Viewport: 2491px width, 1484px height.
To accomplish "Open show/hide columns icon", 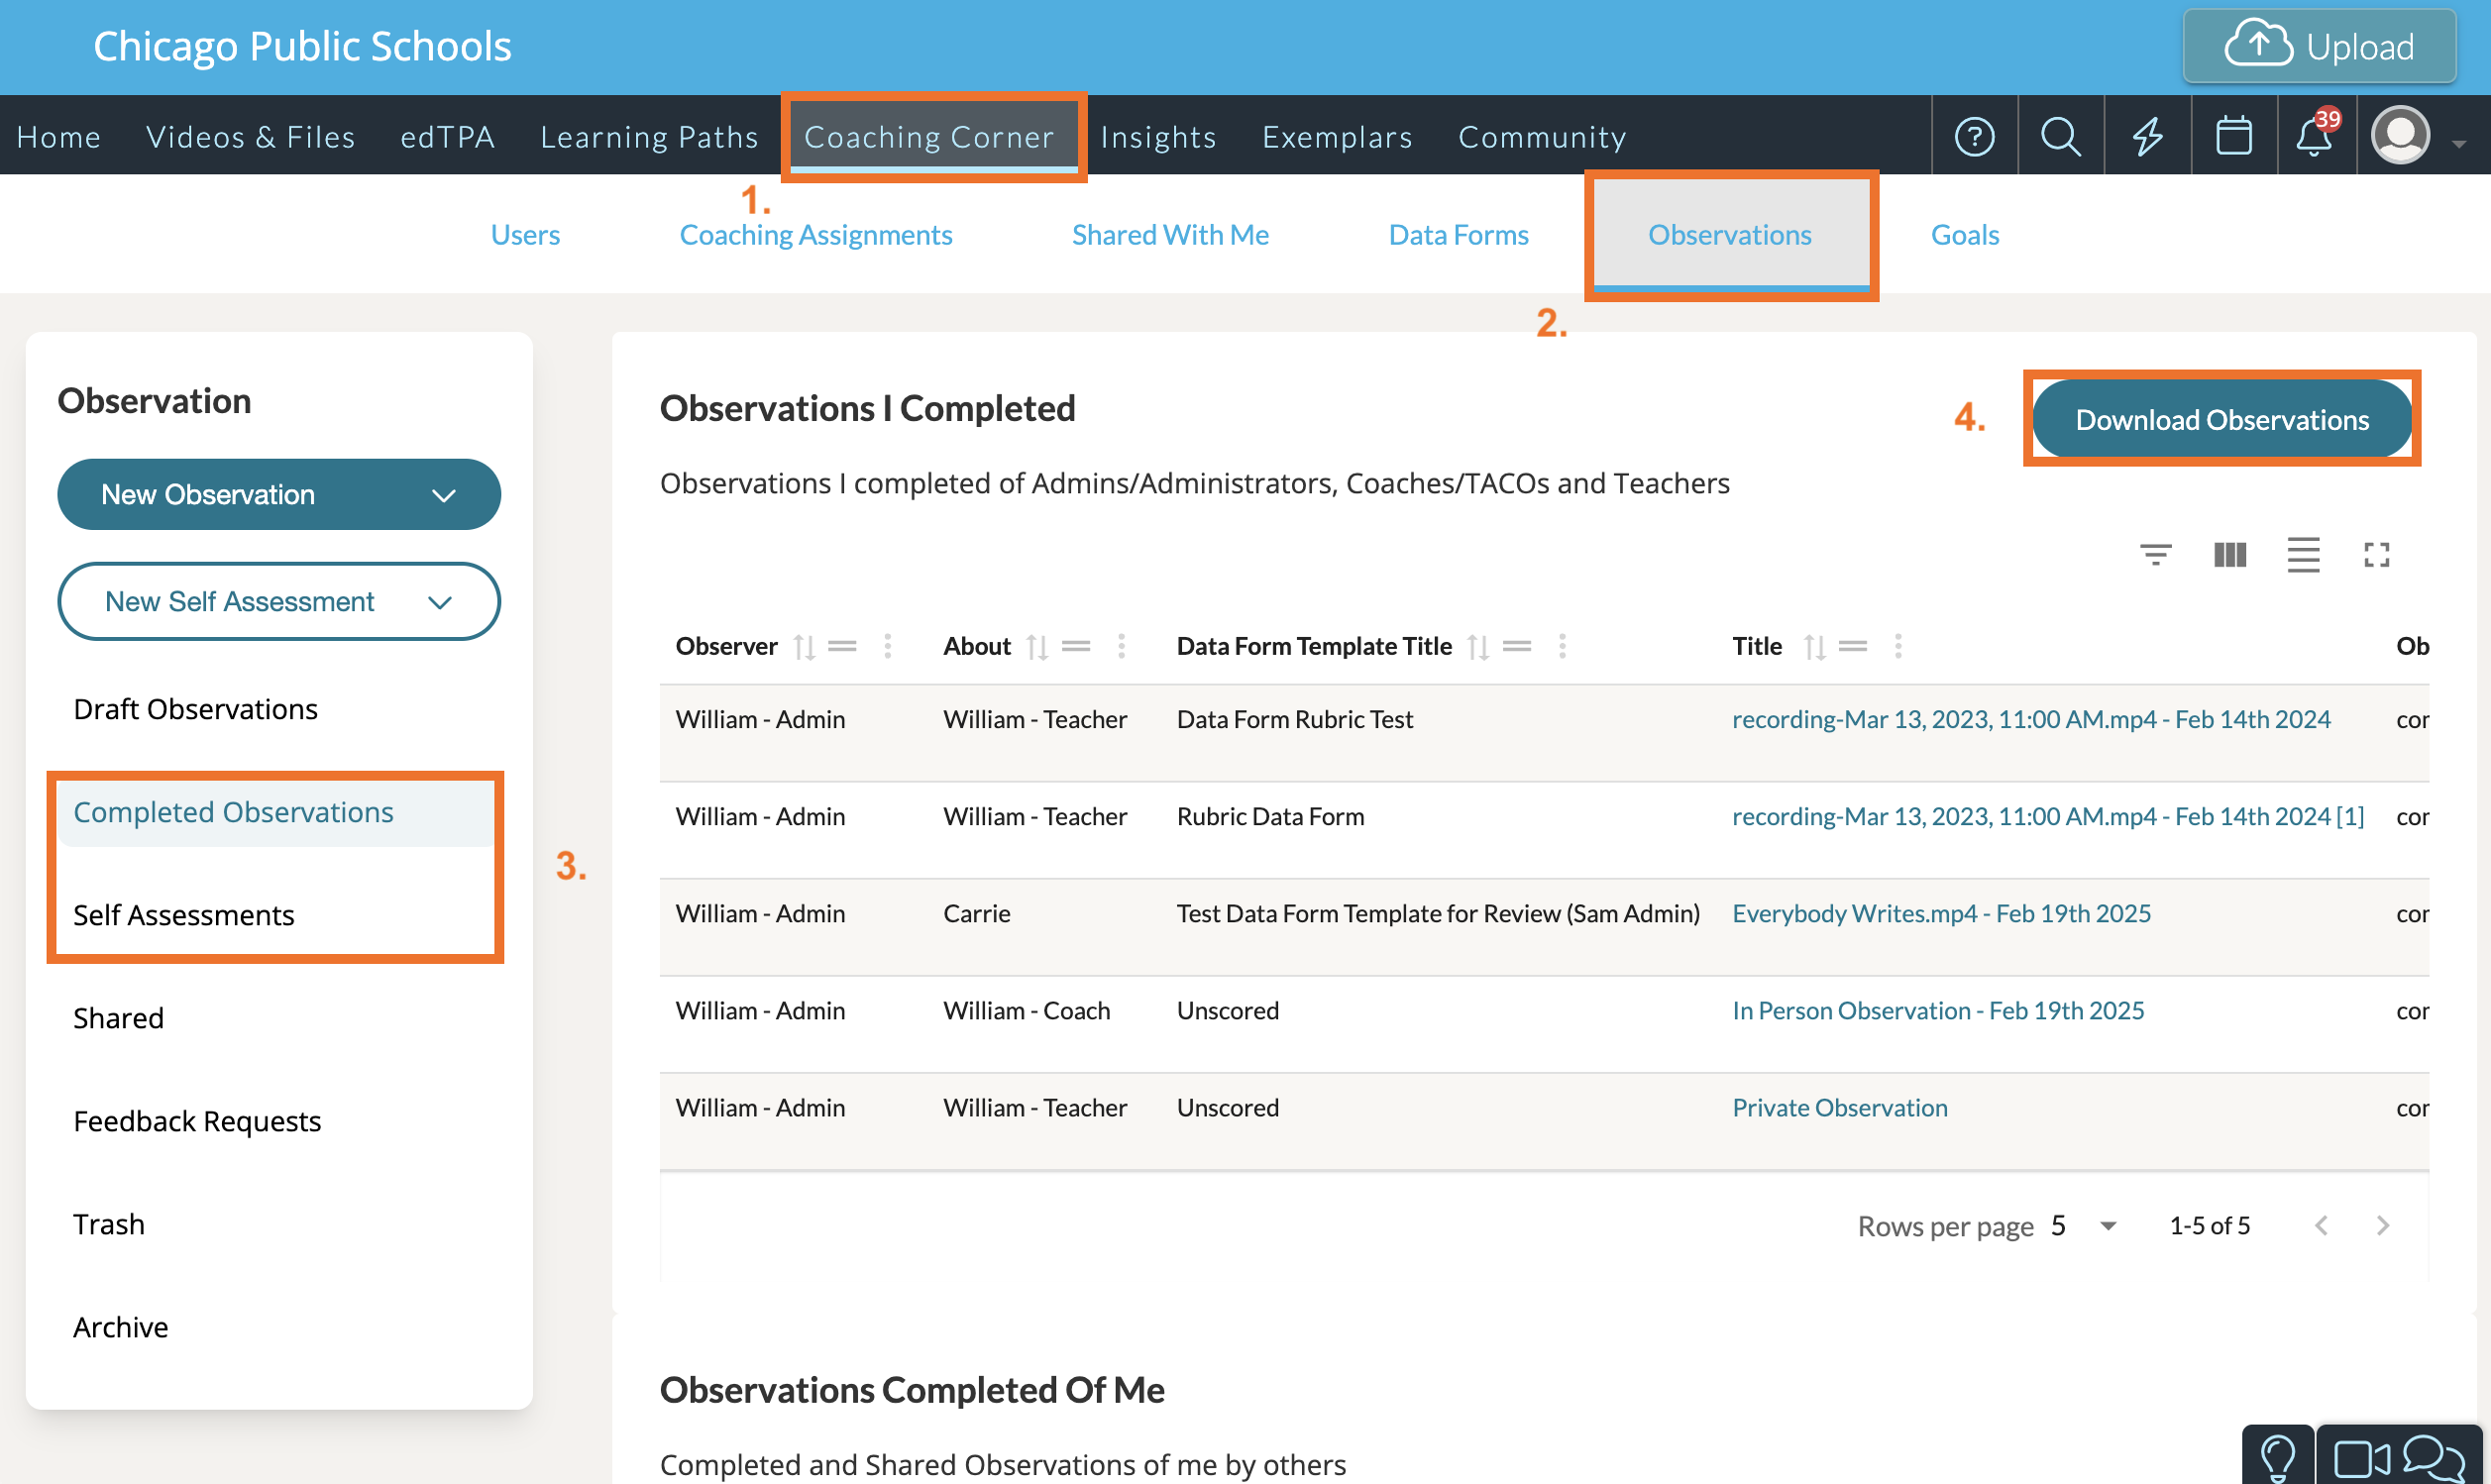I will [x=2229, y=554].
